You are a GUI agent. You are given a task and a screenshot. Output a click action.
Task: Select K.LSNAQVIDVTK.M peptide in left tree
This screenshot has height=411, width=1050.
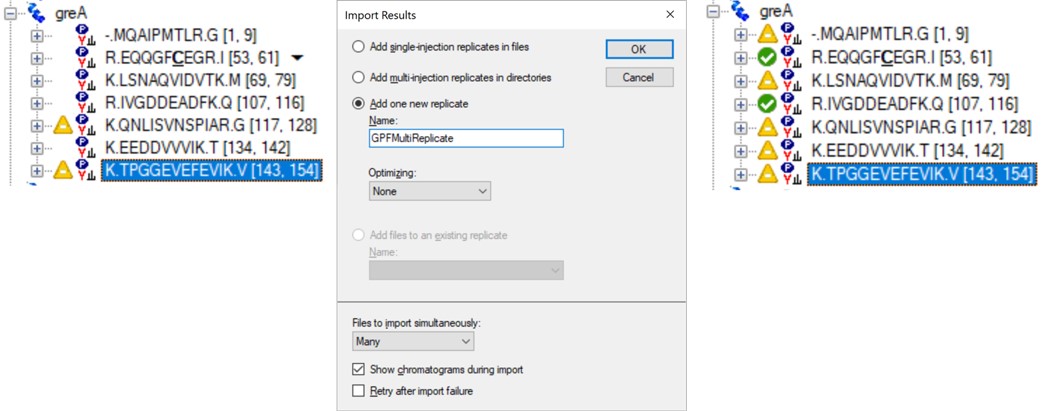point(201,80)
